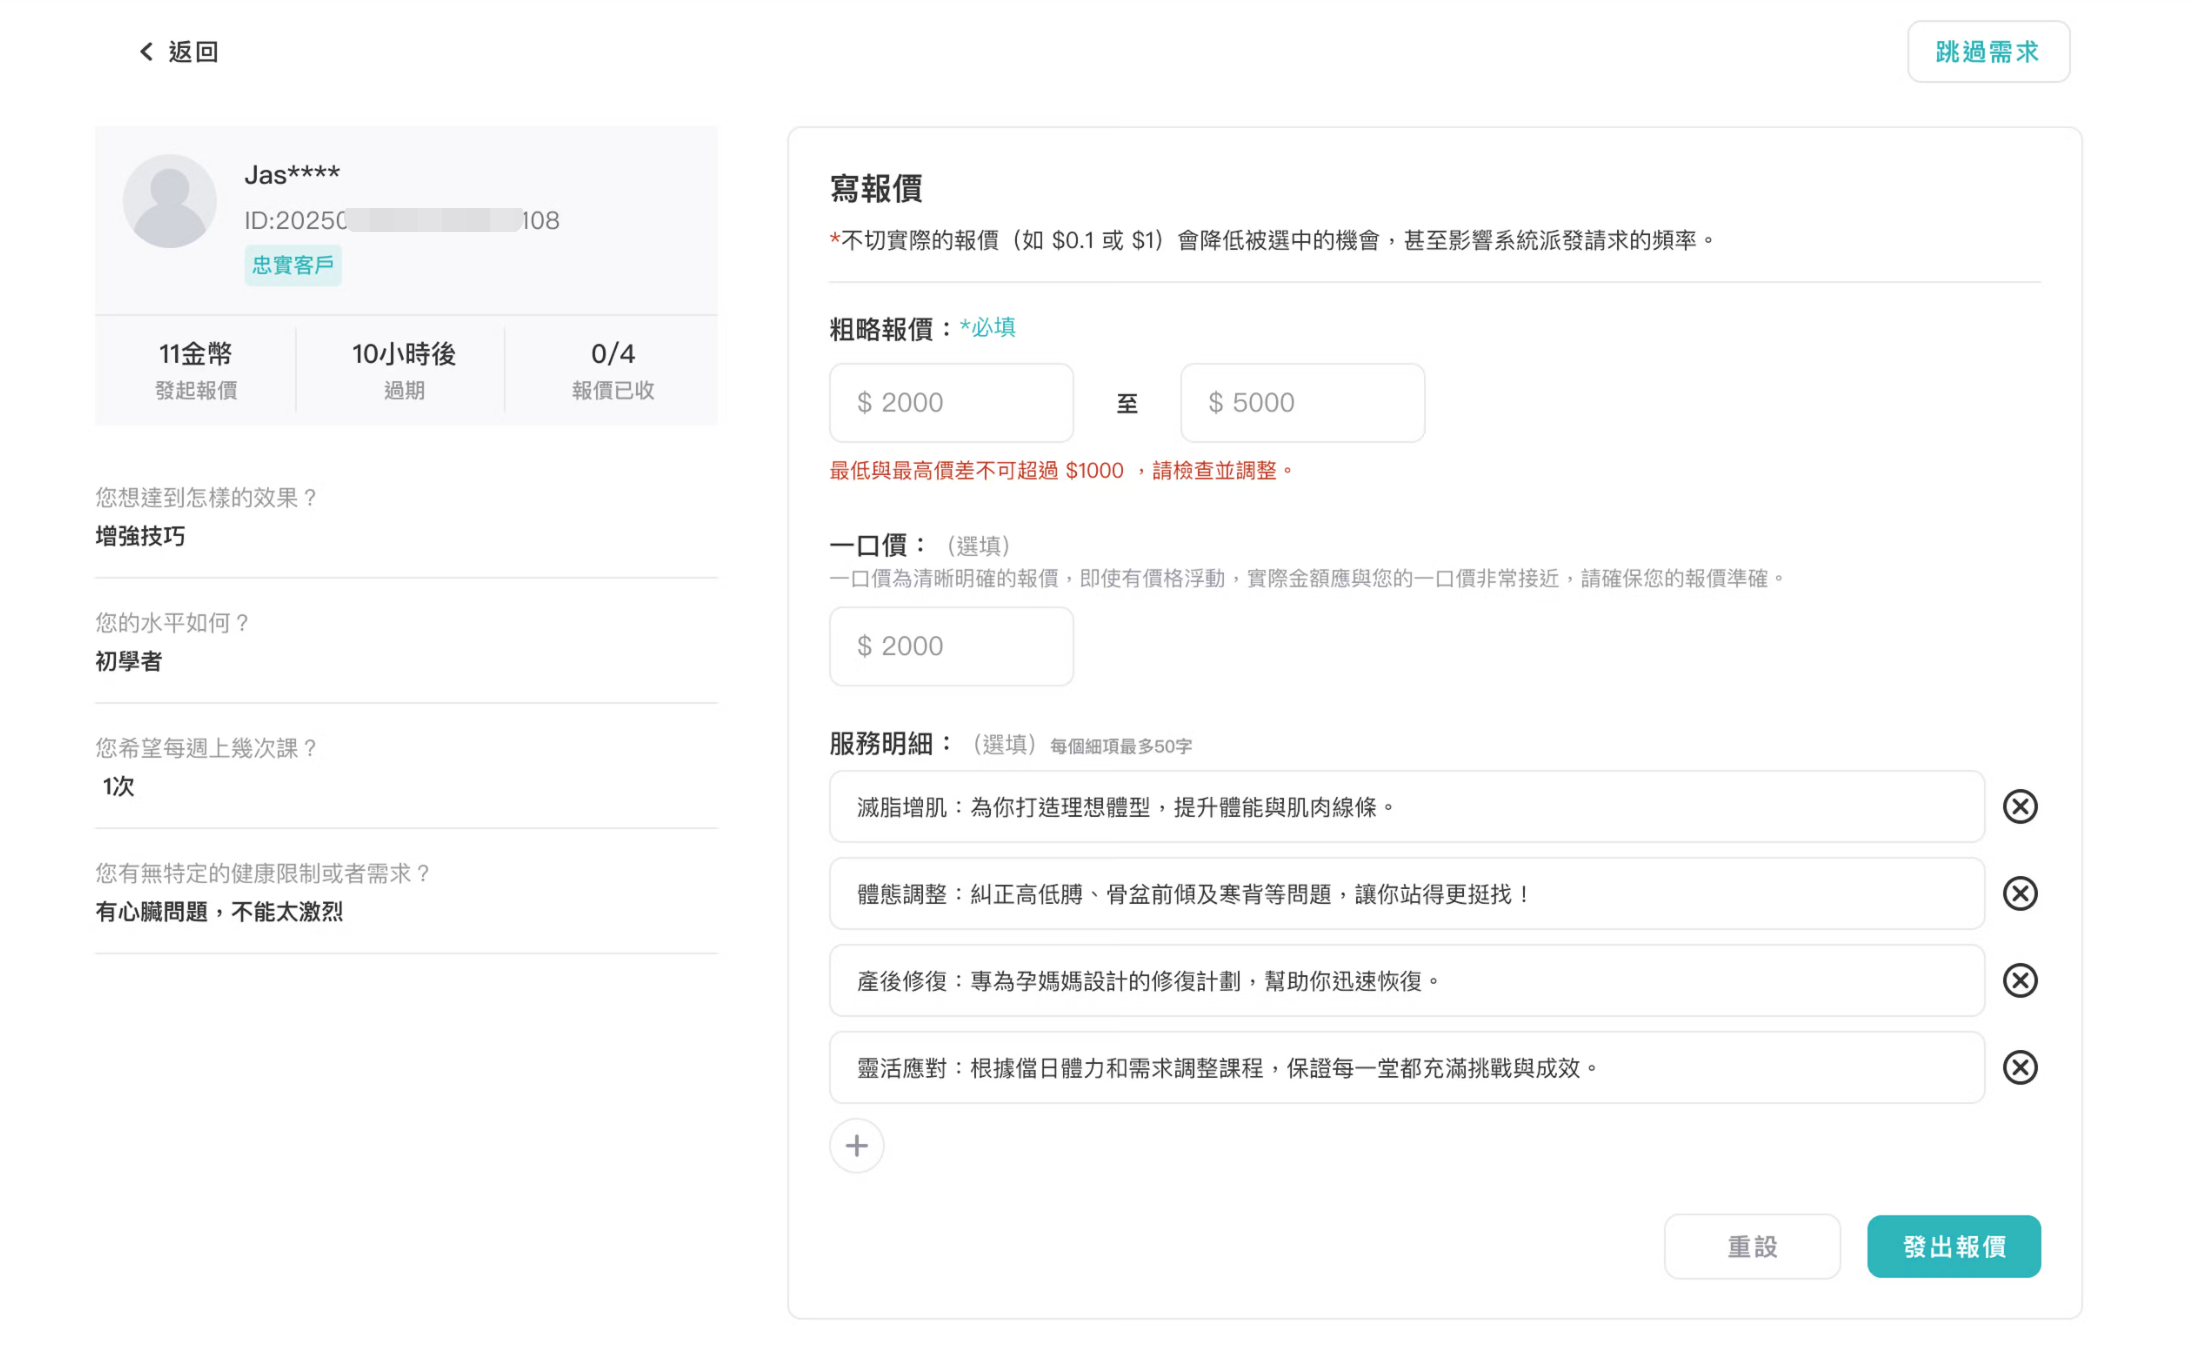The image size is (2192, 1356).
Task: Edit the 減脂增肌 service detail text
Action: 1406,806
